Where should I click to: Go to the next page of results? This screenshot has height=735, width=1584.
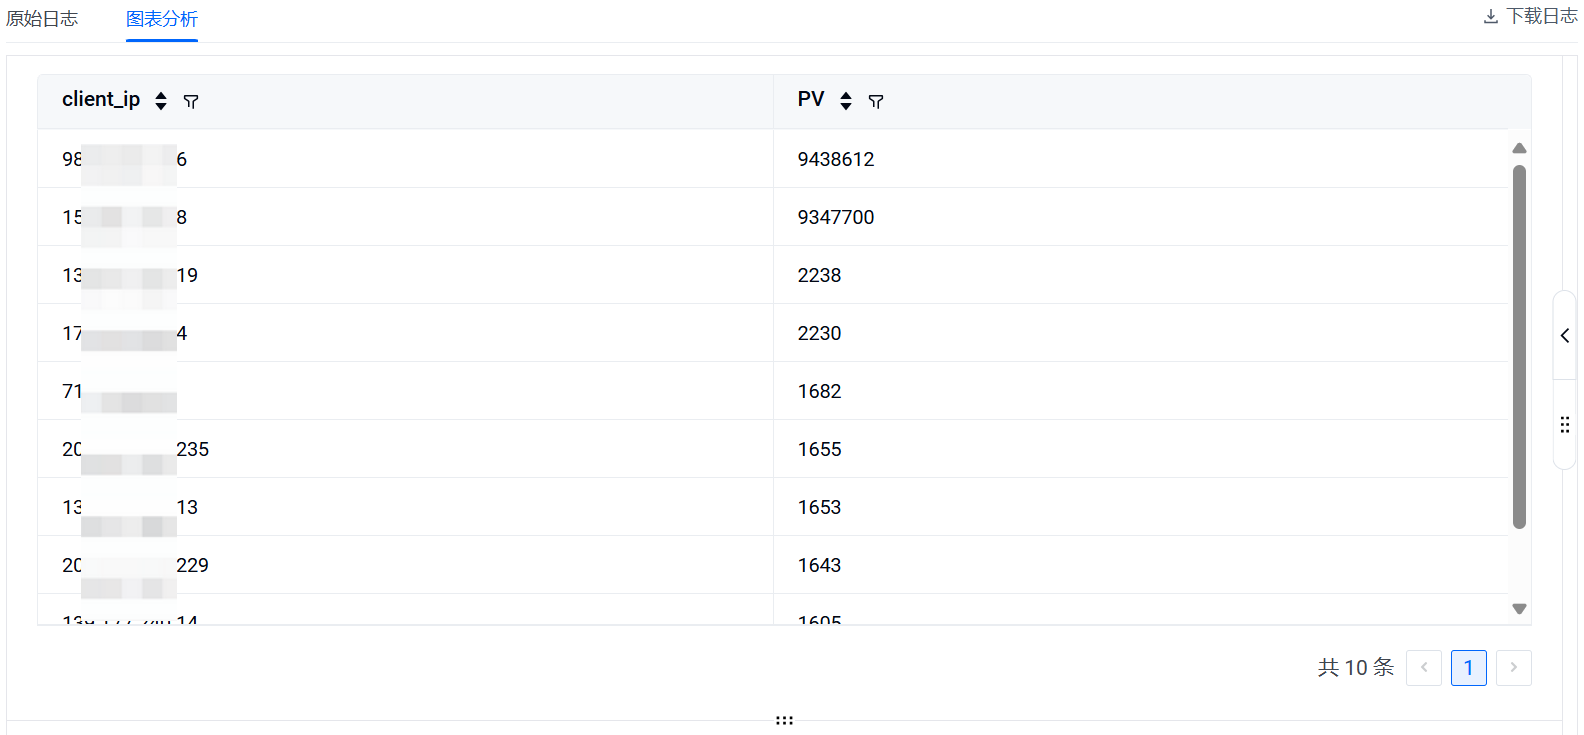pos(1513,668)
